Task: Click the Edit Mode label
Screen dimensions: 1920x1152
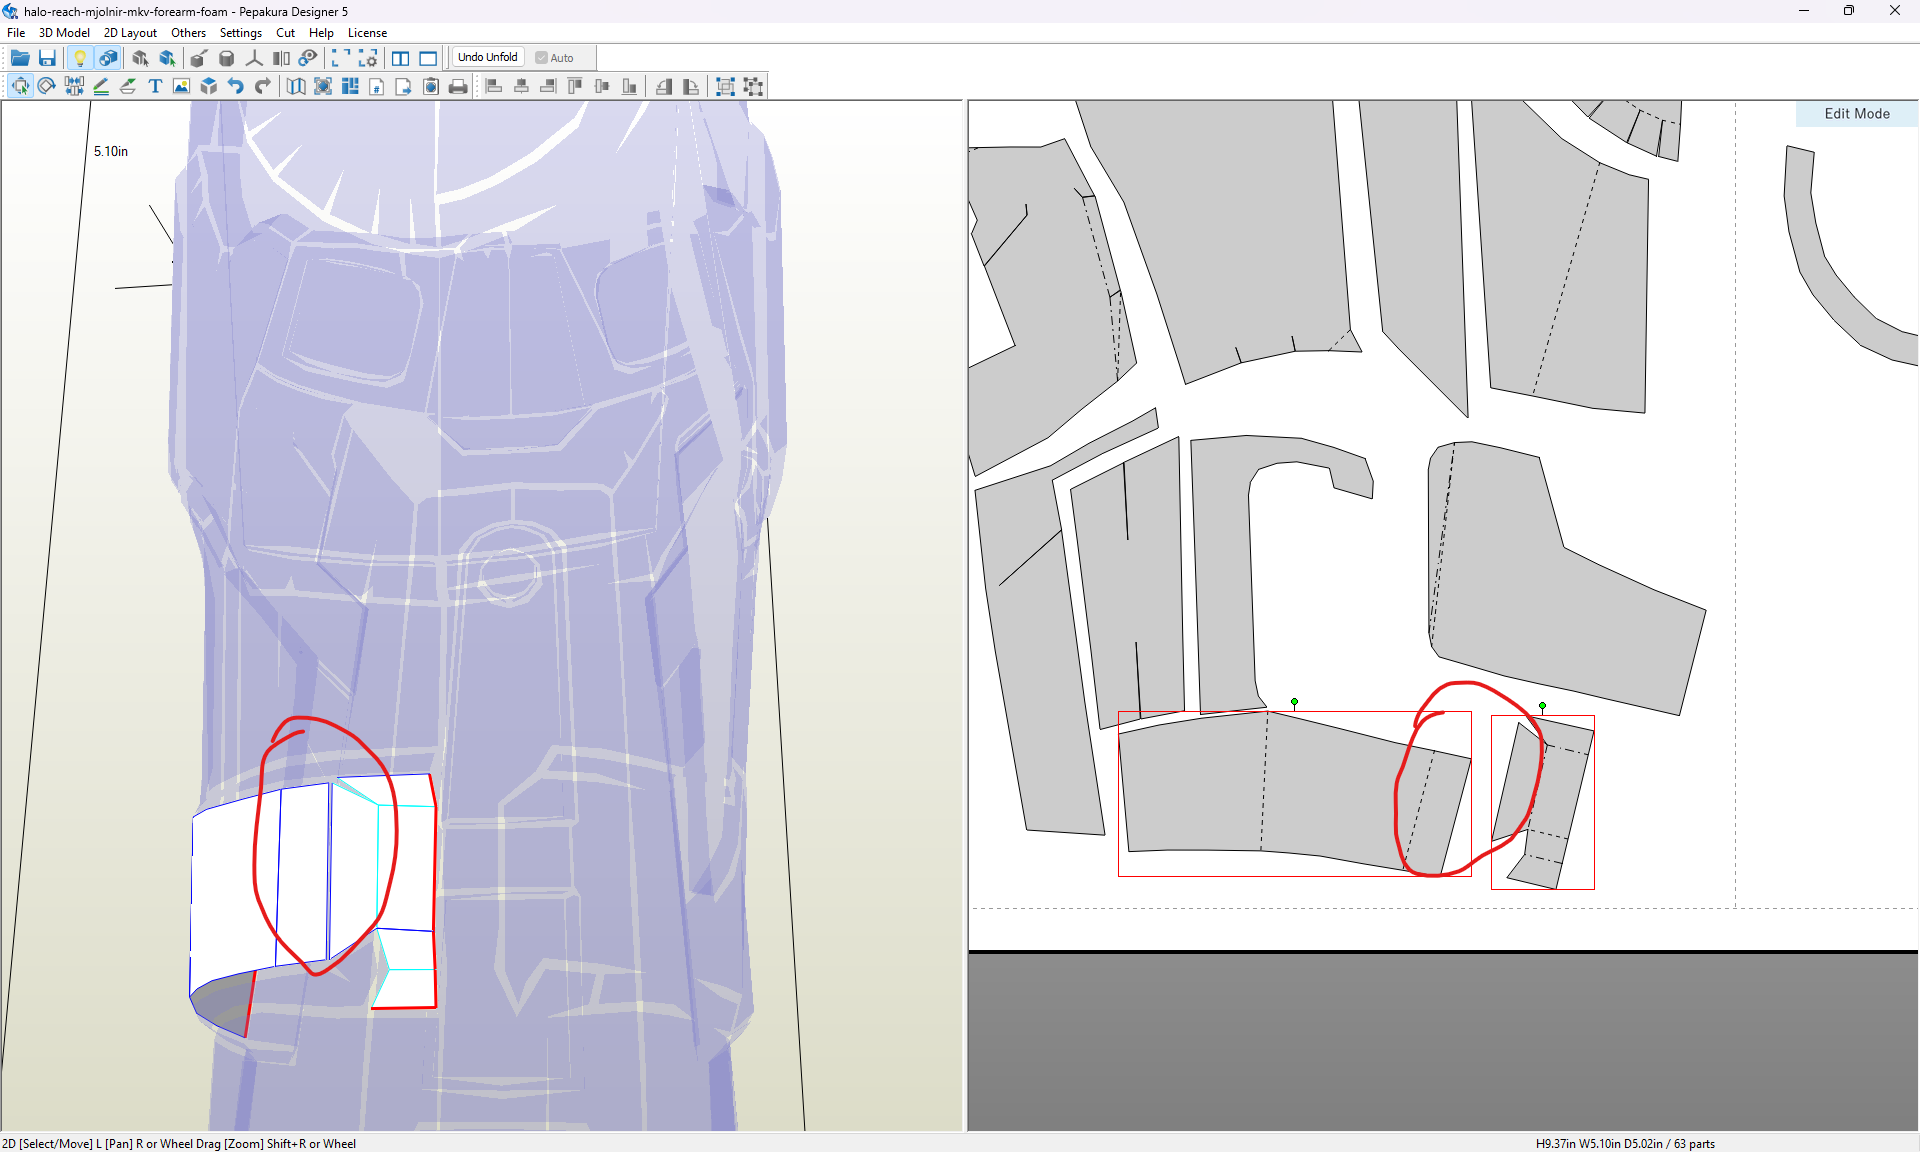Action: pos(1857,114)
